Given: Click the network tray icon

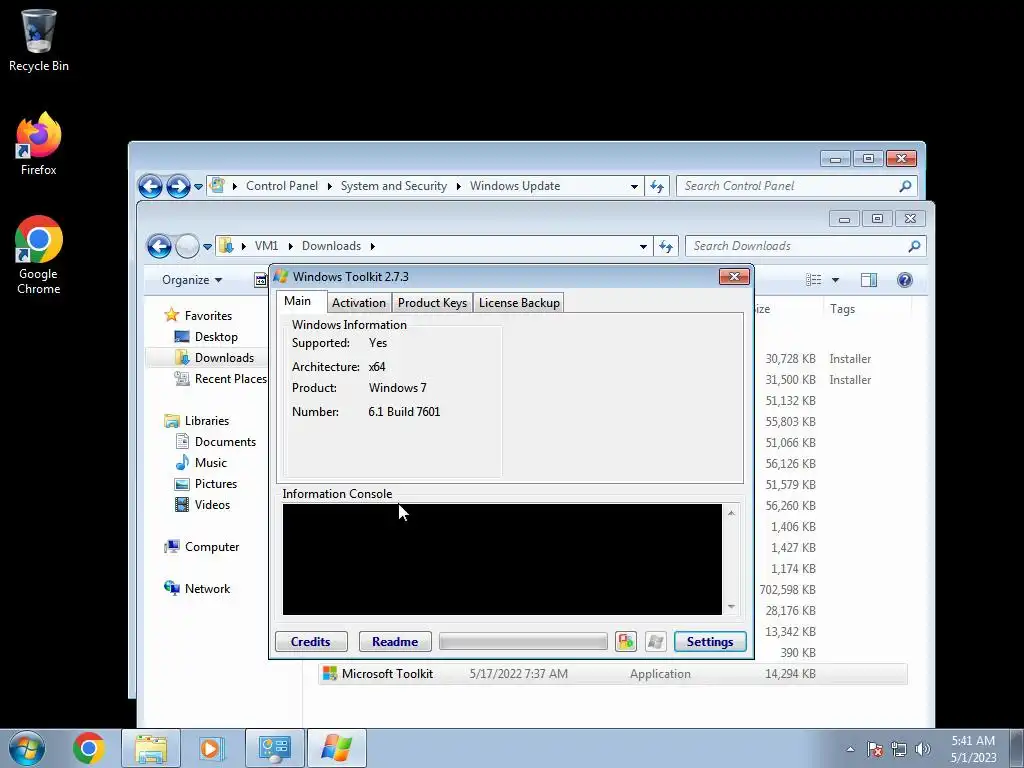Looking at the screenshot, I should [899, 749].
